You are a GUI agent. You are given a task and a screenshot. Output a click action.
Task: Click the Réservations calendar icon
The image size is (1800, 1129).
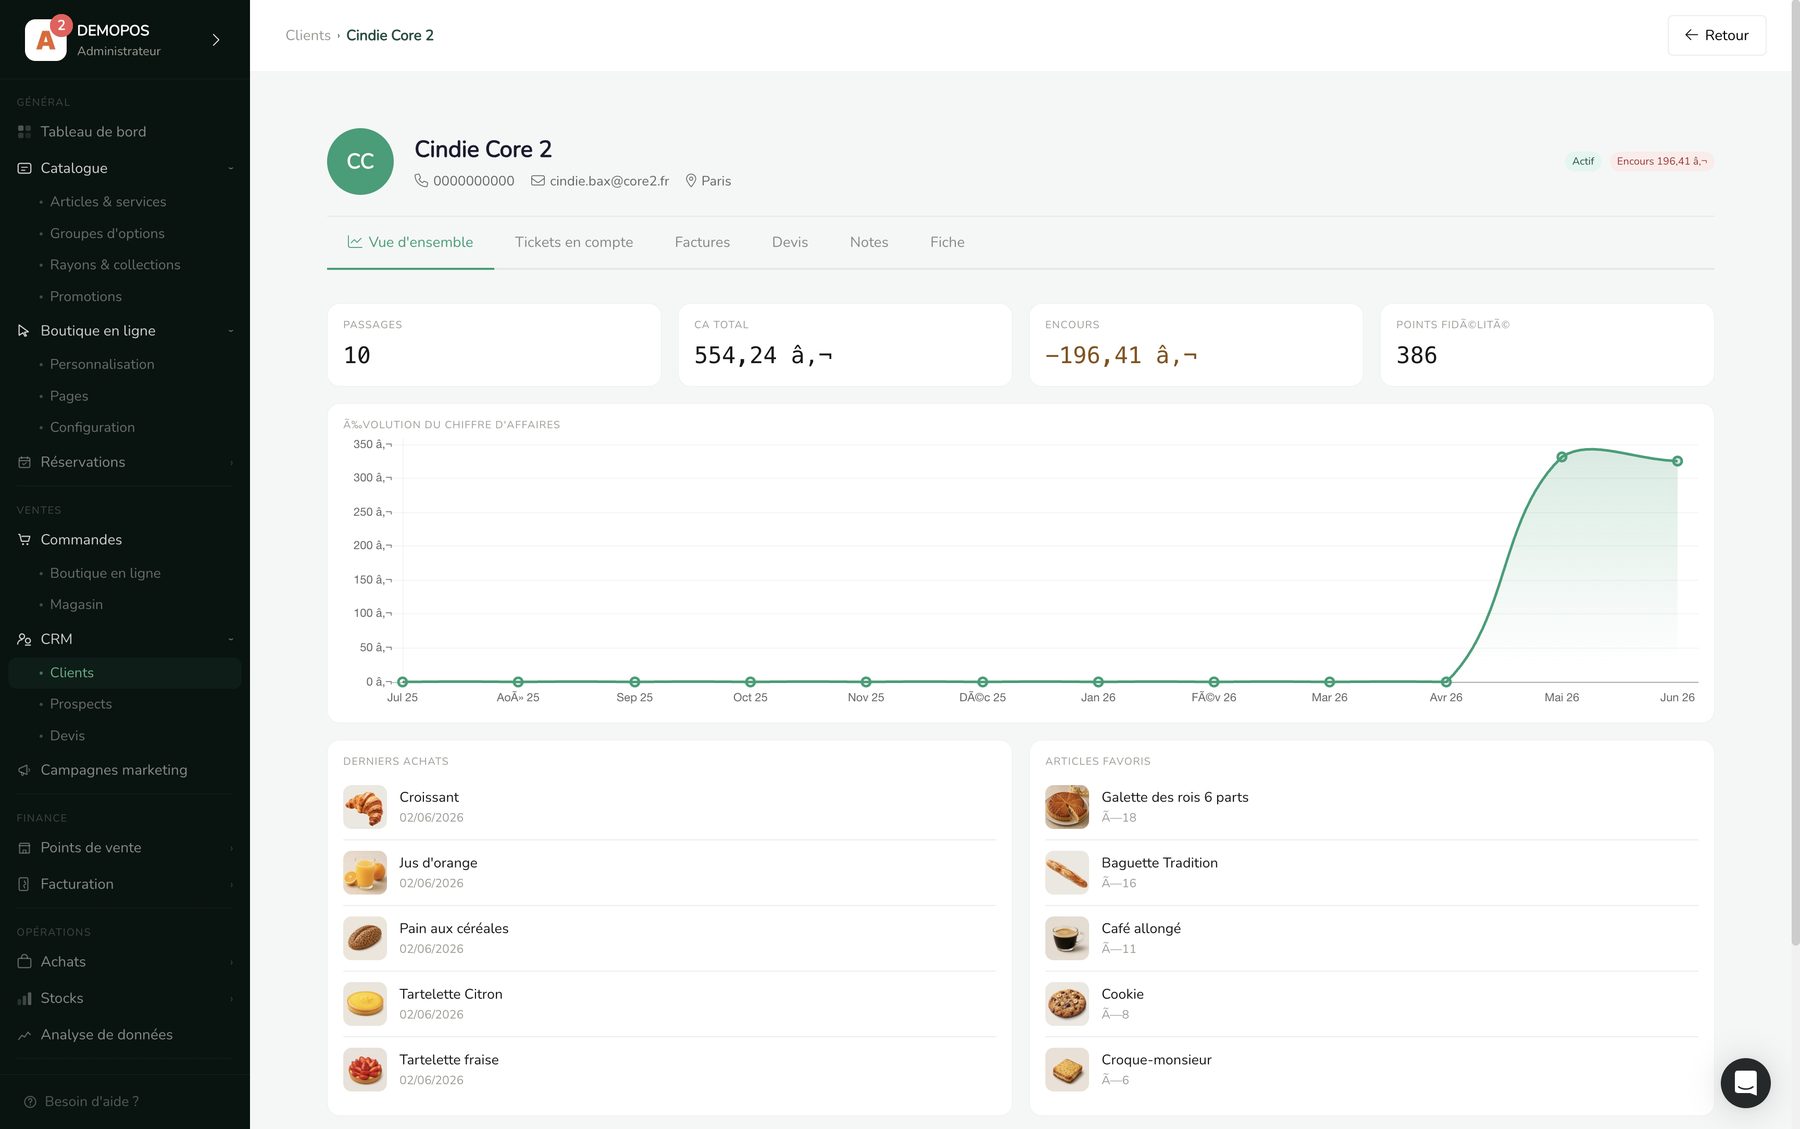(x=24, y=462)
